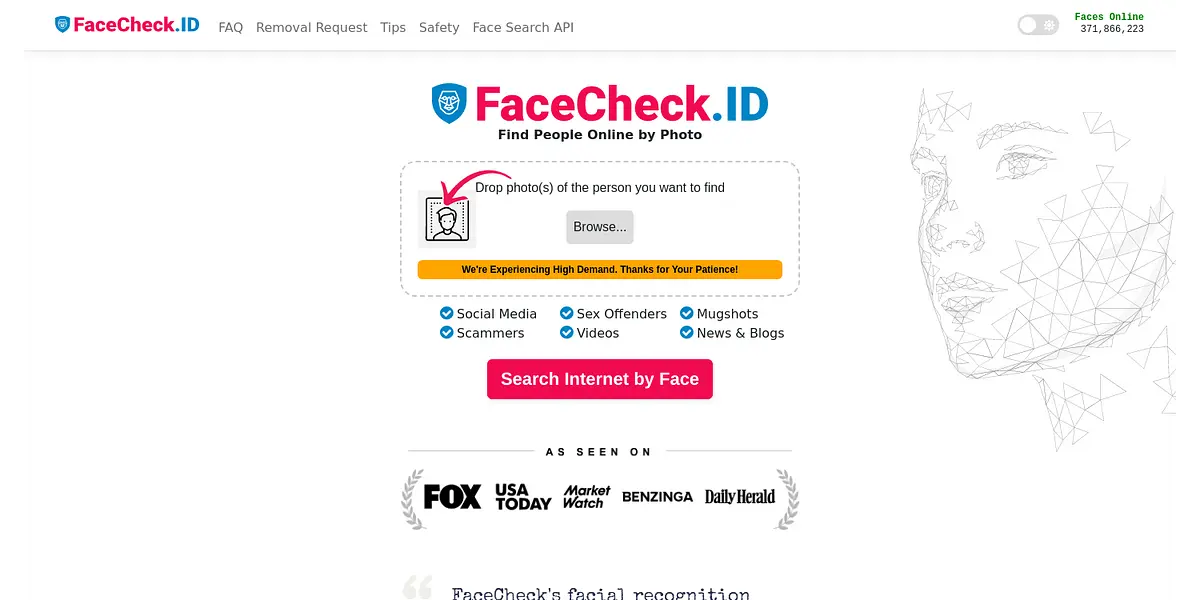Click the high demand notice banner
1200x600 pixels.
pyautogui.click(x=600, y=270)
